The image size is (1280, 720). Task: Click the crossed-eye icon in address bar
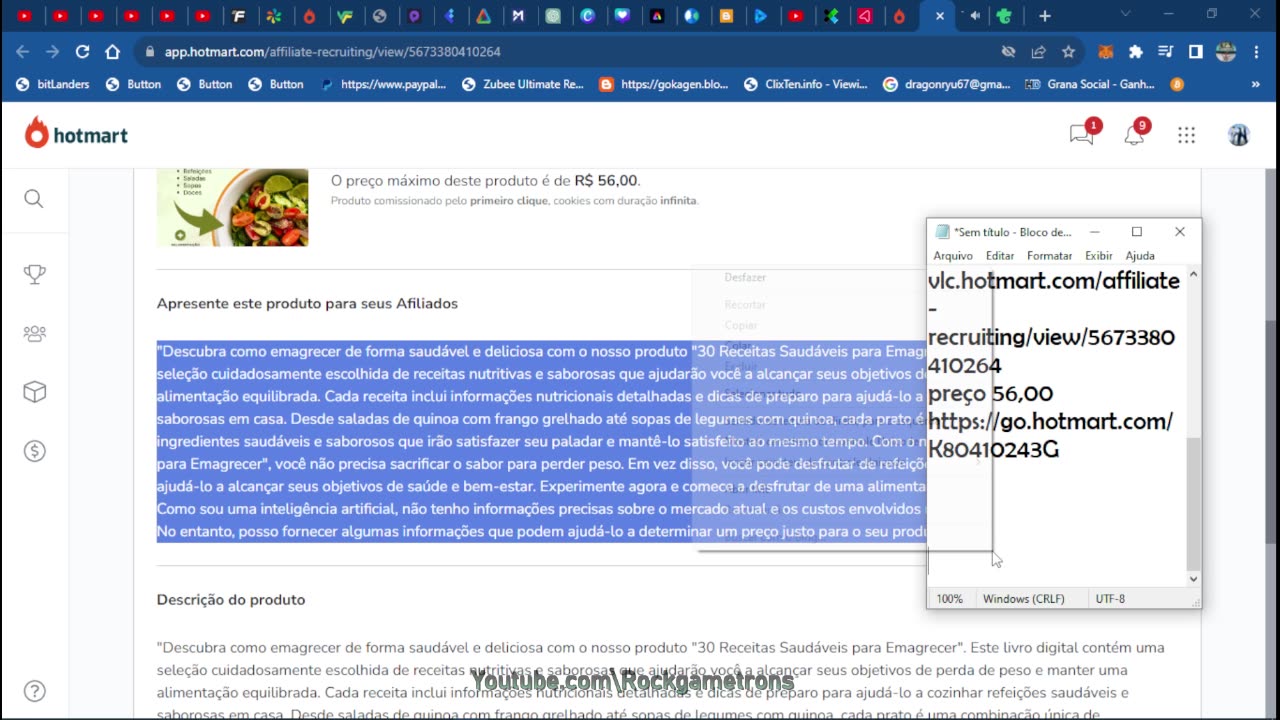(1008, 51)
